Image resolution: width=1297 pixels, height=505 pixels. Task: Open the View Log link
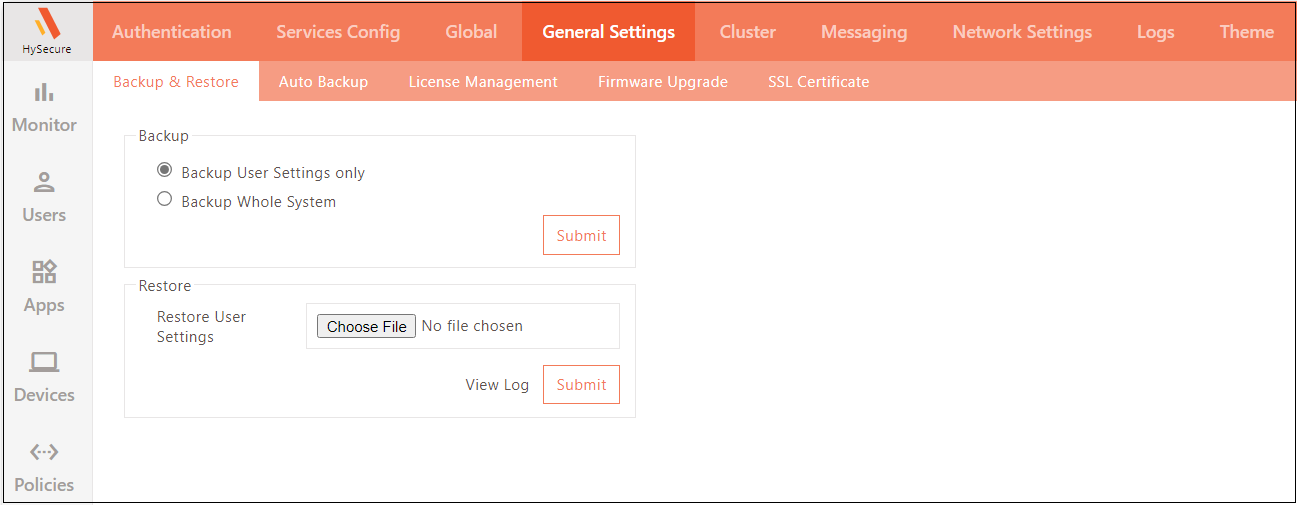(497, 385)
